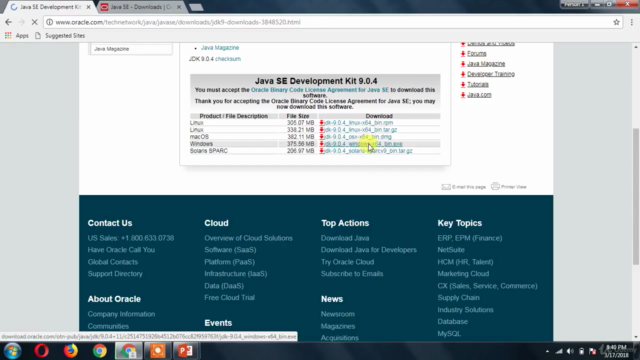Open Java.com in right sidebar
640x360 pixels.
tap(479, 95)
